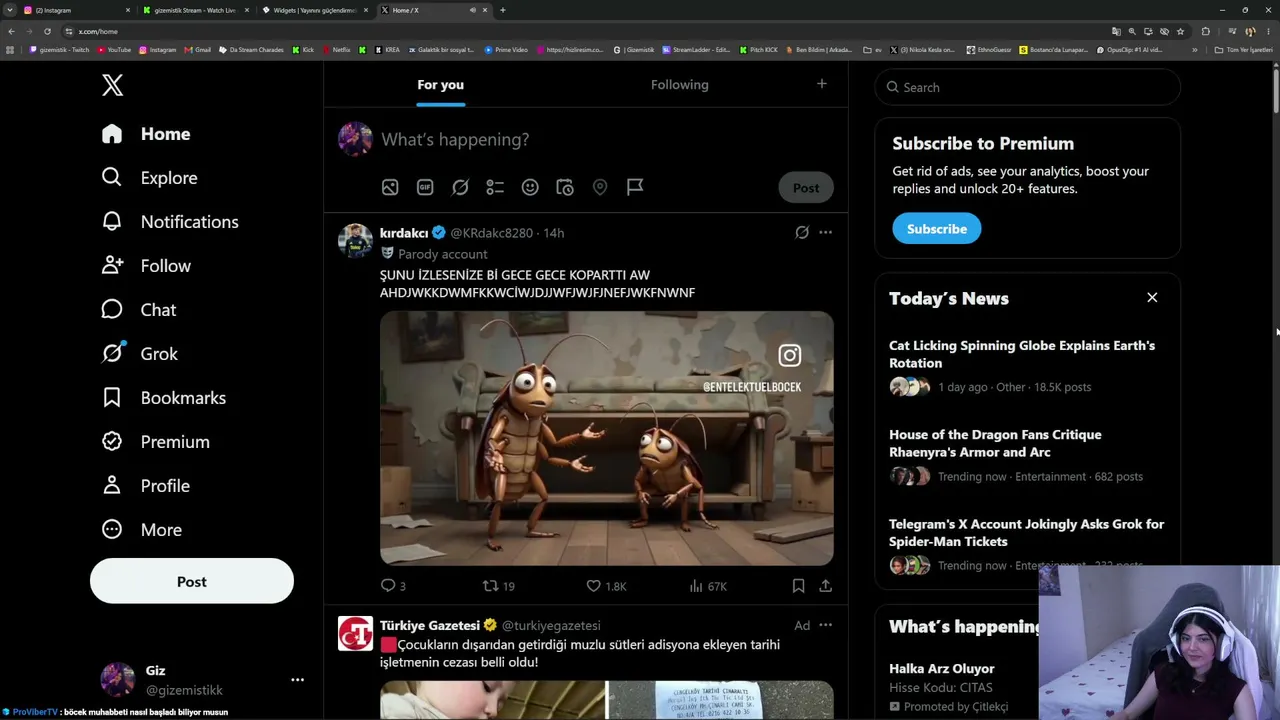Screen dimensions: 1280x720
Task: Click the Grok icon on kırdakcı's post
Action: click(x=802, y=232)
